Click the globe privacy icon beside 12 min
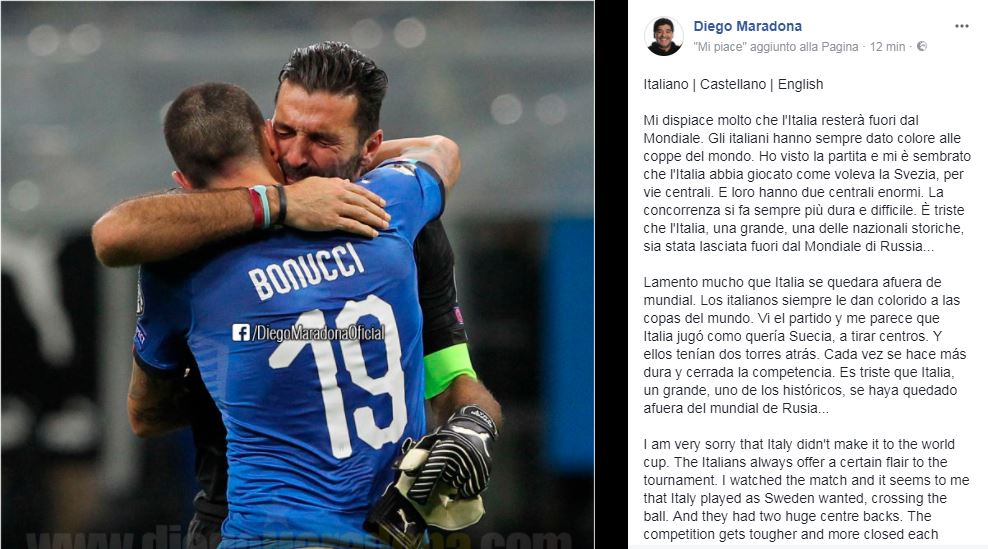The height and width of the screenshot is (549, 988). coord(922,46)
